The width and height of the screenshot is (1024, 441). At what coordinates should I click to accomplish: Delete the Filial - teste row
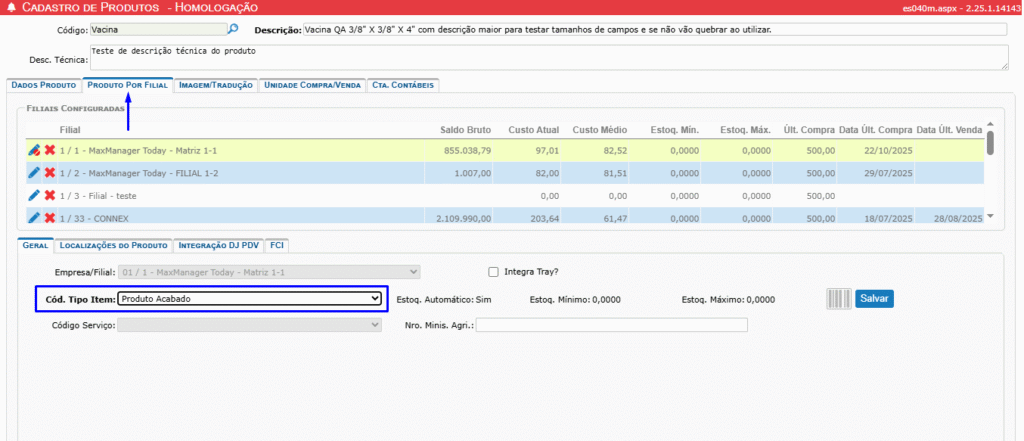coord(49,195)
